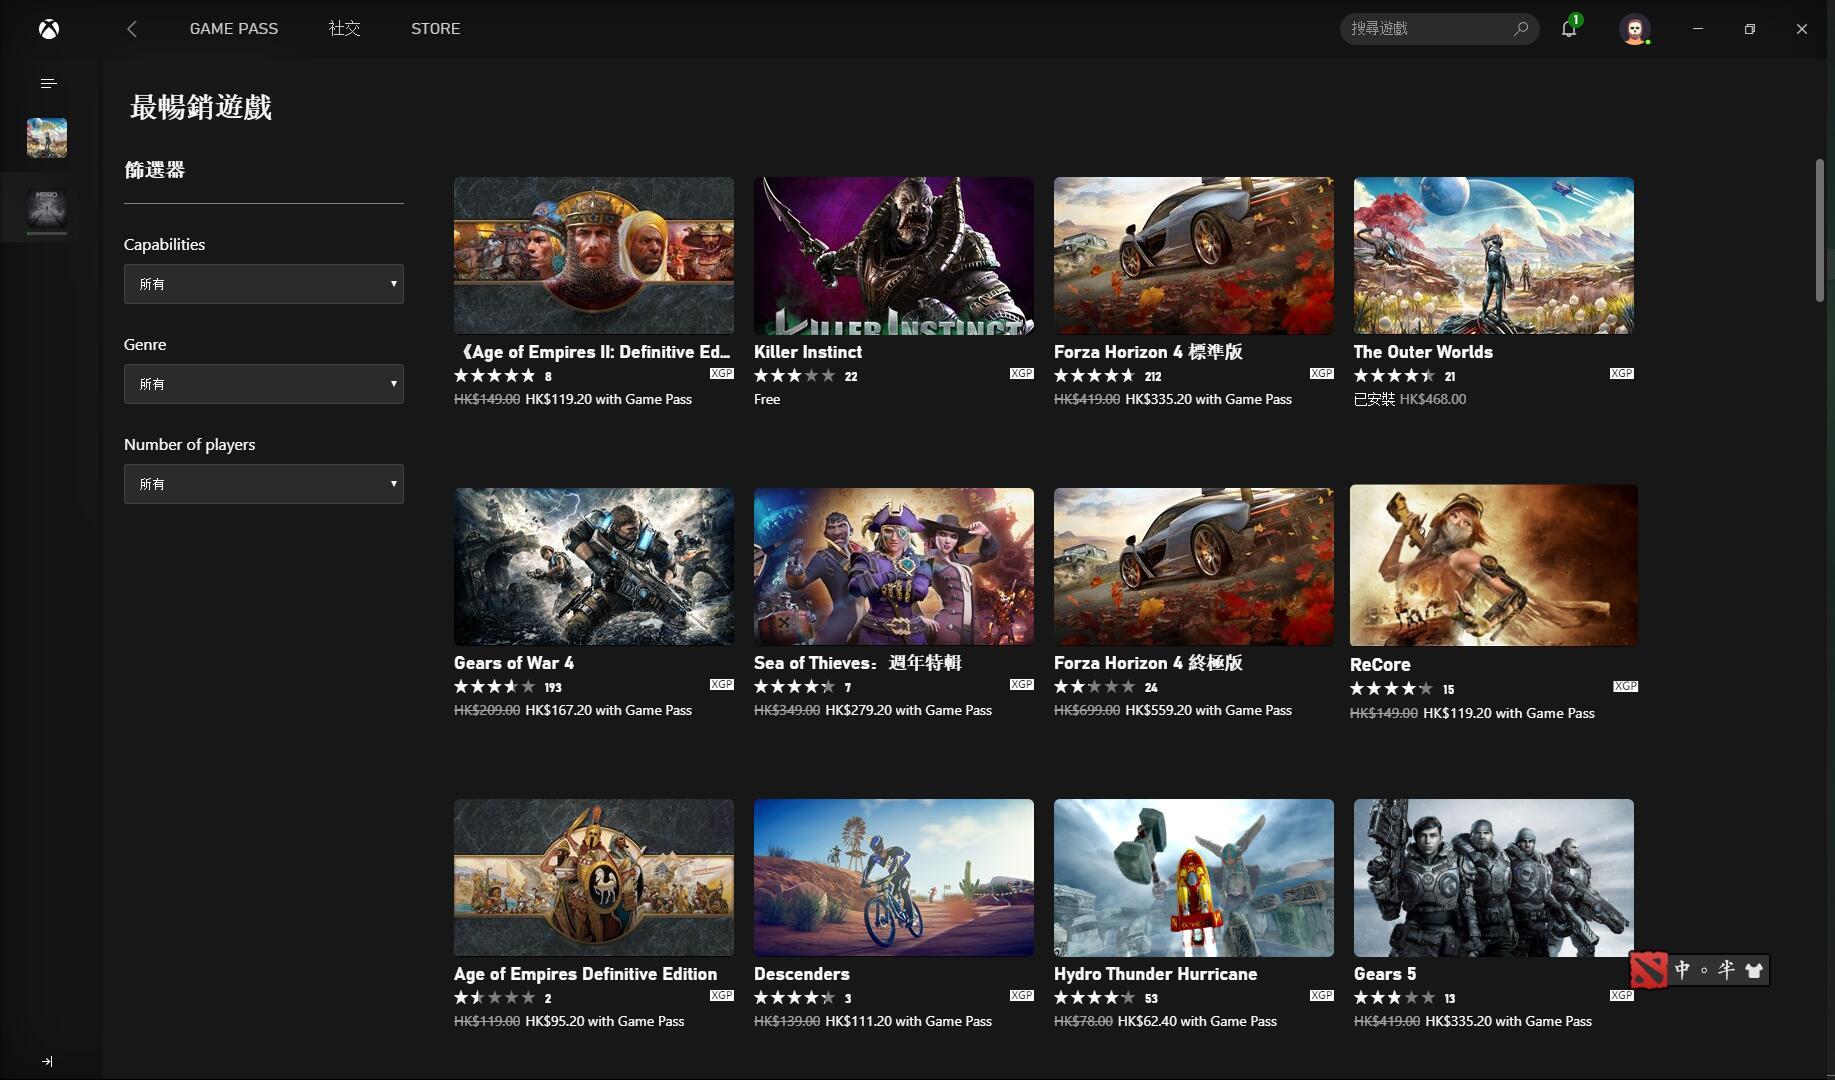Open the Gears of War 4 thumbnail

[594, 567]
